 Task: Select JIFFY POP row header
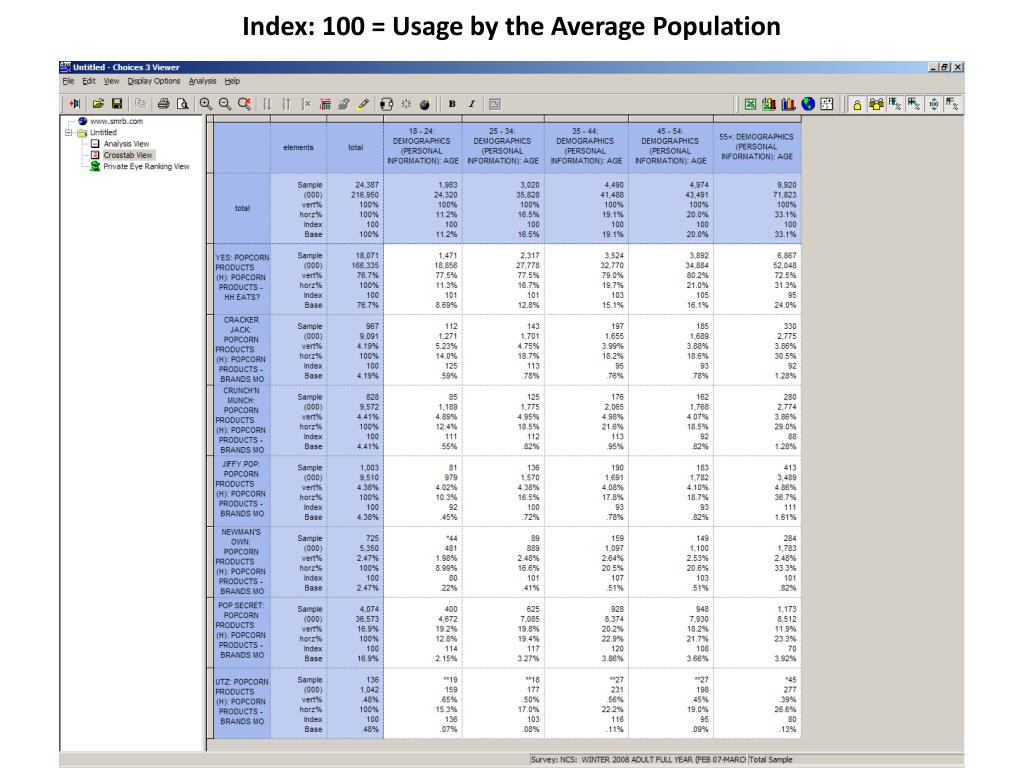tap(242, 491)
